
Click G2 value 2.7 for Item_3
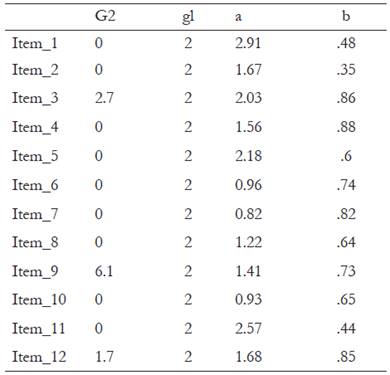(104, 98)
